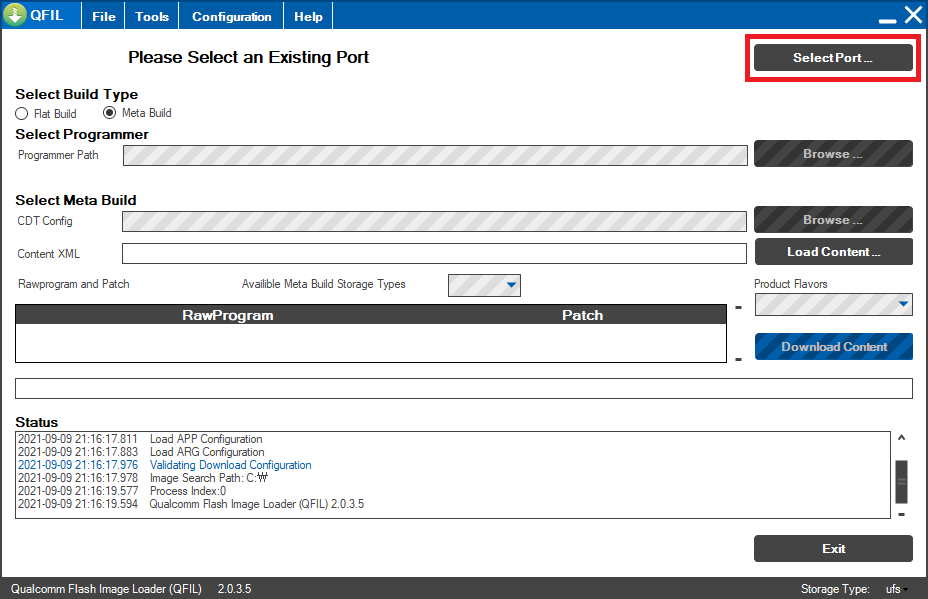This screenshot has width=928, height=599.
Task: Close the QFIL window
Action: pyautogui.click(x=913, y=15)
